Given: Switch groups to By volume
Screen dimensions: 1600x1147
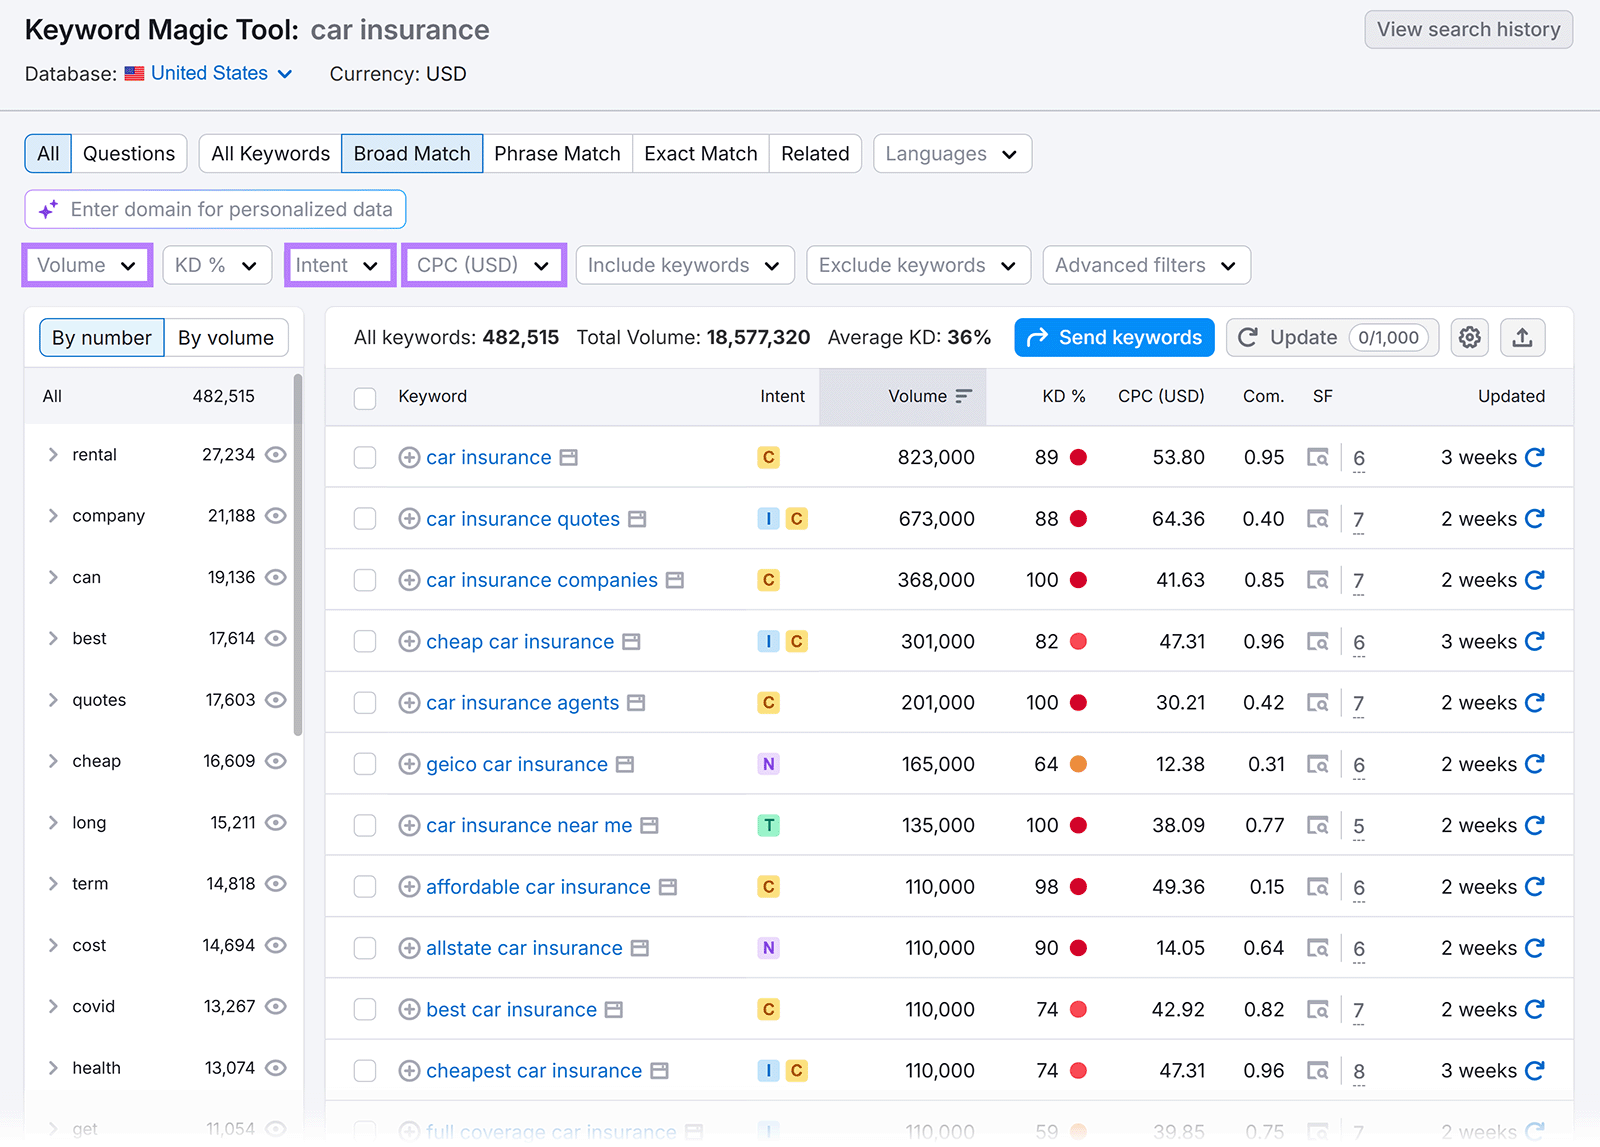Looking at the screenshot, I should (x=226, y=338).
